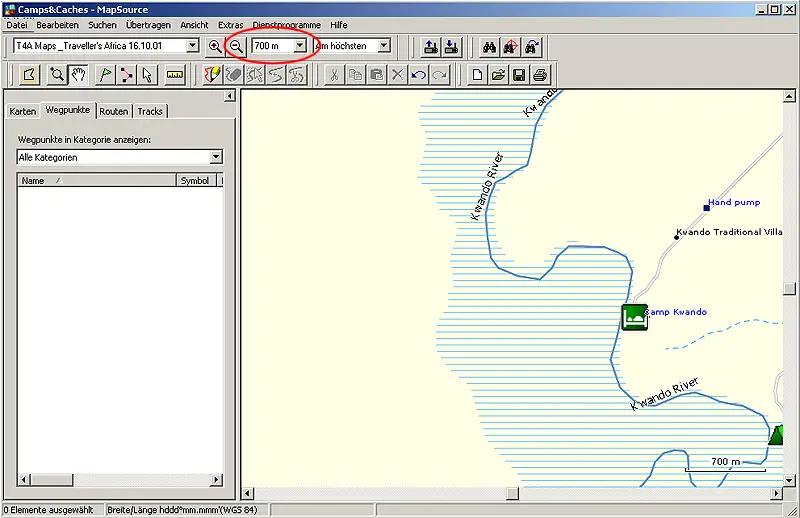The height and width of the screenshot is (518, 800).
Task: Click the Hand pump marker on map
Action: pyautogui.click(x=706, y=208)
